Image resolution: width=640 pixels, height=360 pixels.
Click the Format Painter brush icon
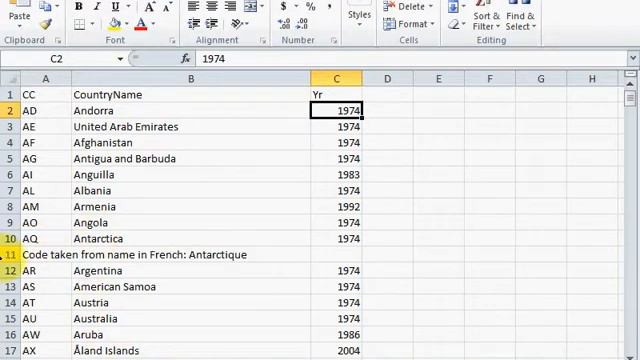[46, 25]
